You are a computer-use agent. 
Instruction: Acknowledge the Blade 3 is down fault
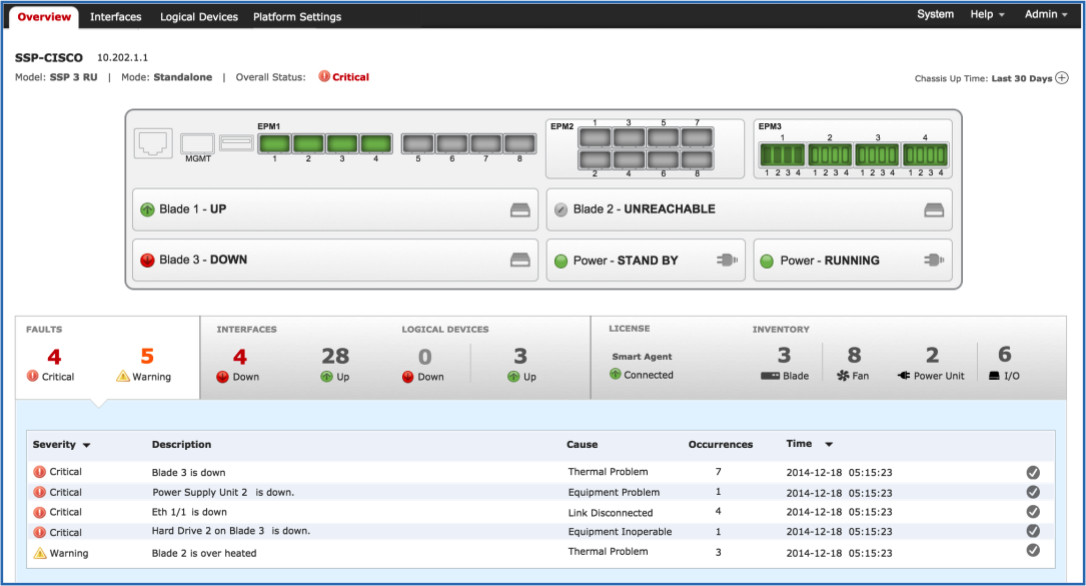pos(1033,472)
